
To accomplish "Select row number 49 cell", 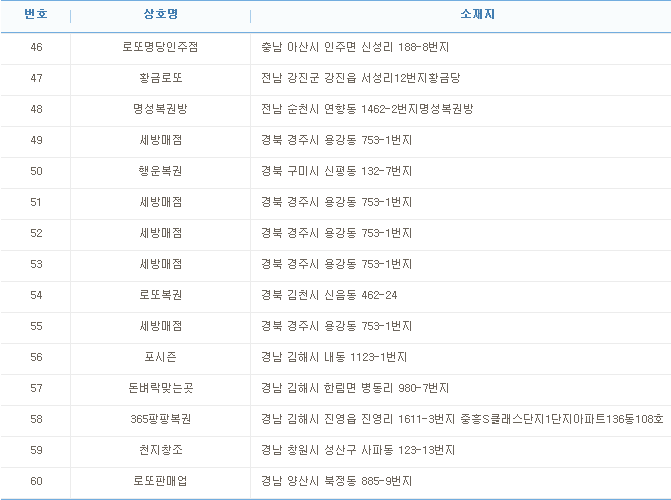I will tap(36, 140).
